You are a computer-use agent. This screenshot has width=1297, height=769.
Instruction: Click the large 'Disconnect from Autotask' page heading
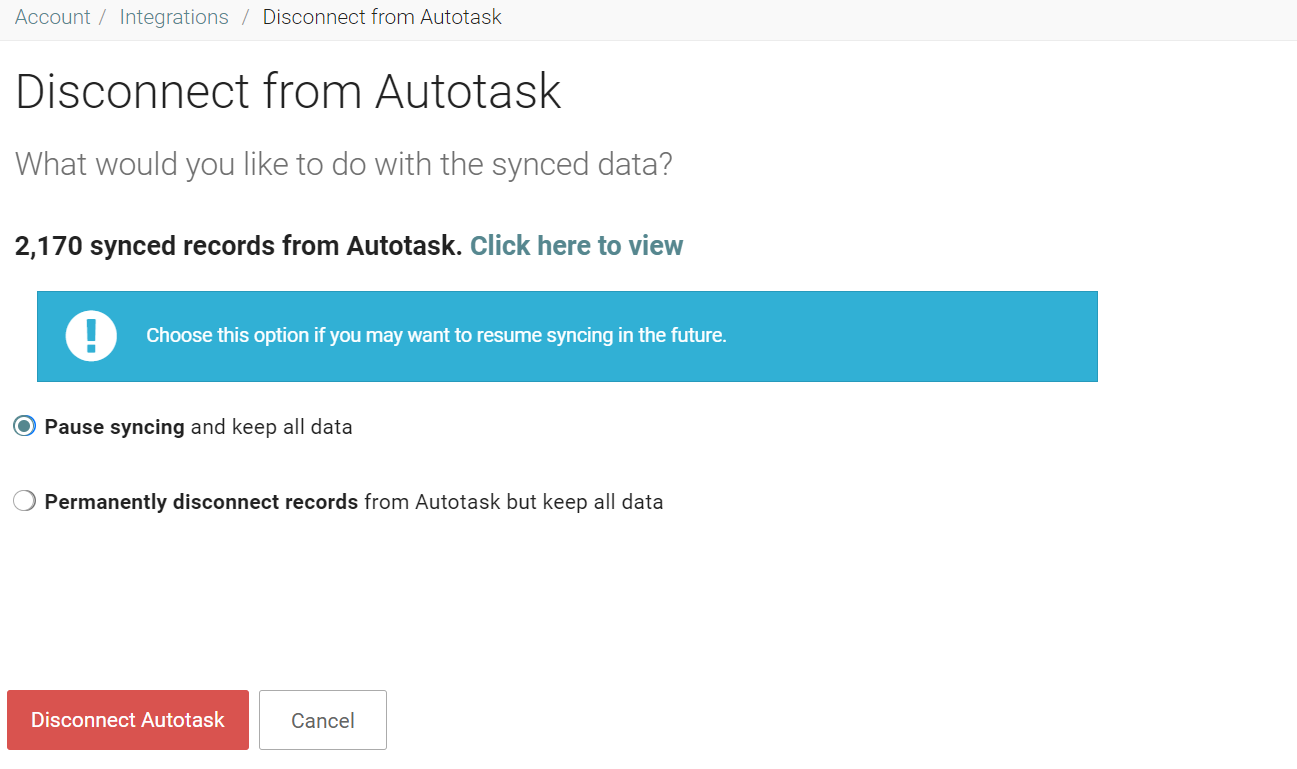pos(288,92)
